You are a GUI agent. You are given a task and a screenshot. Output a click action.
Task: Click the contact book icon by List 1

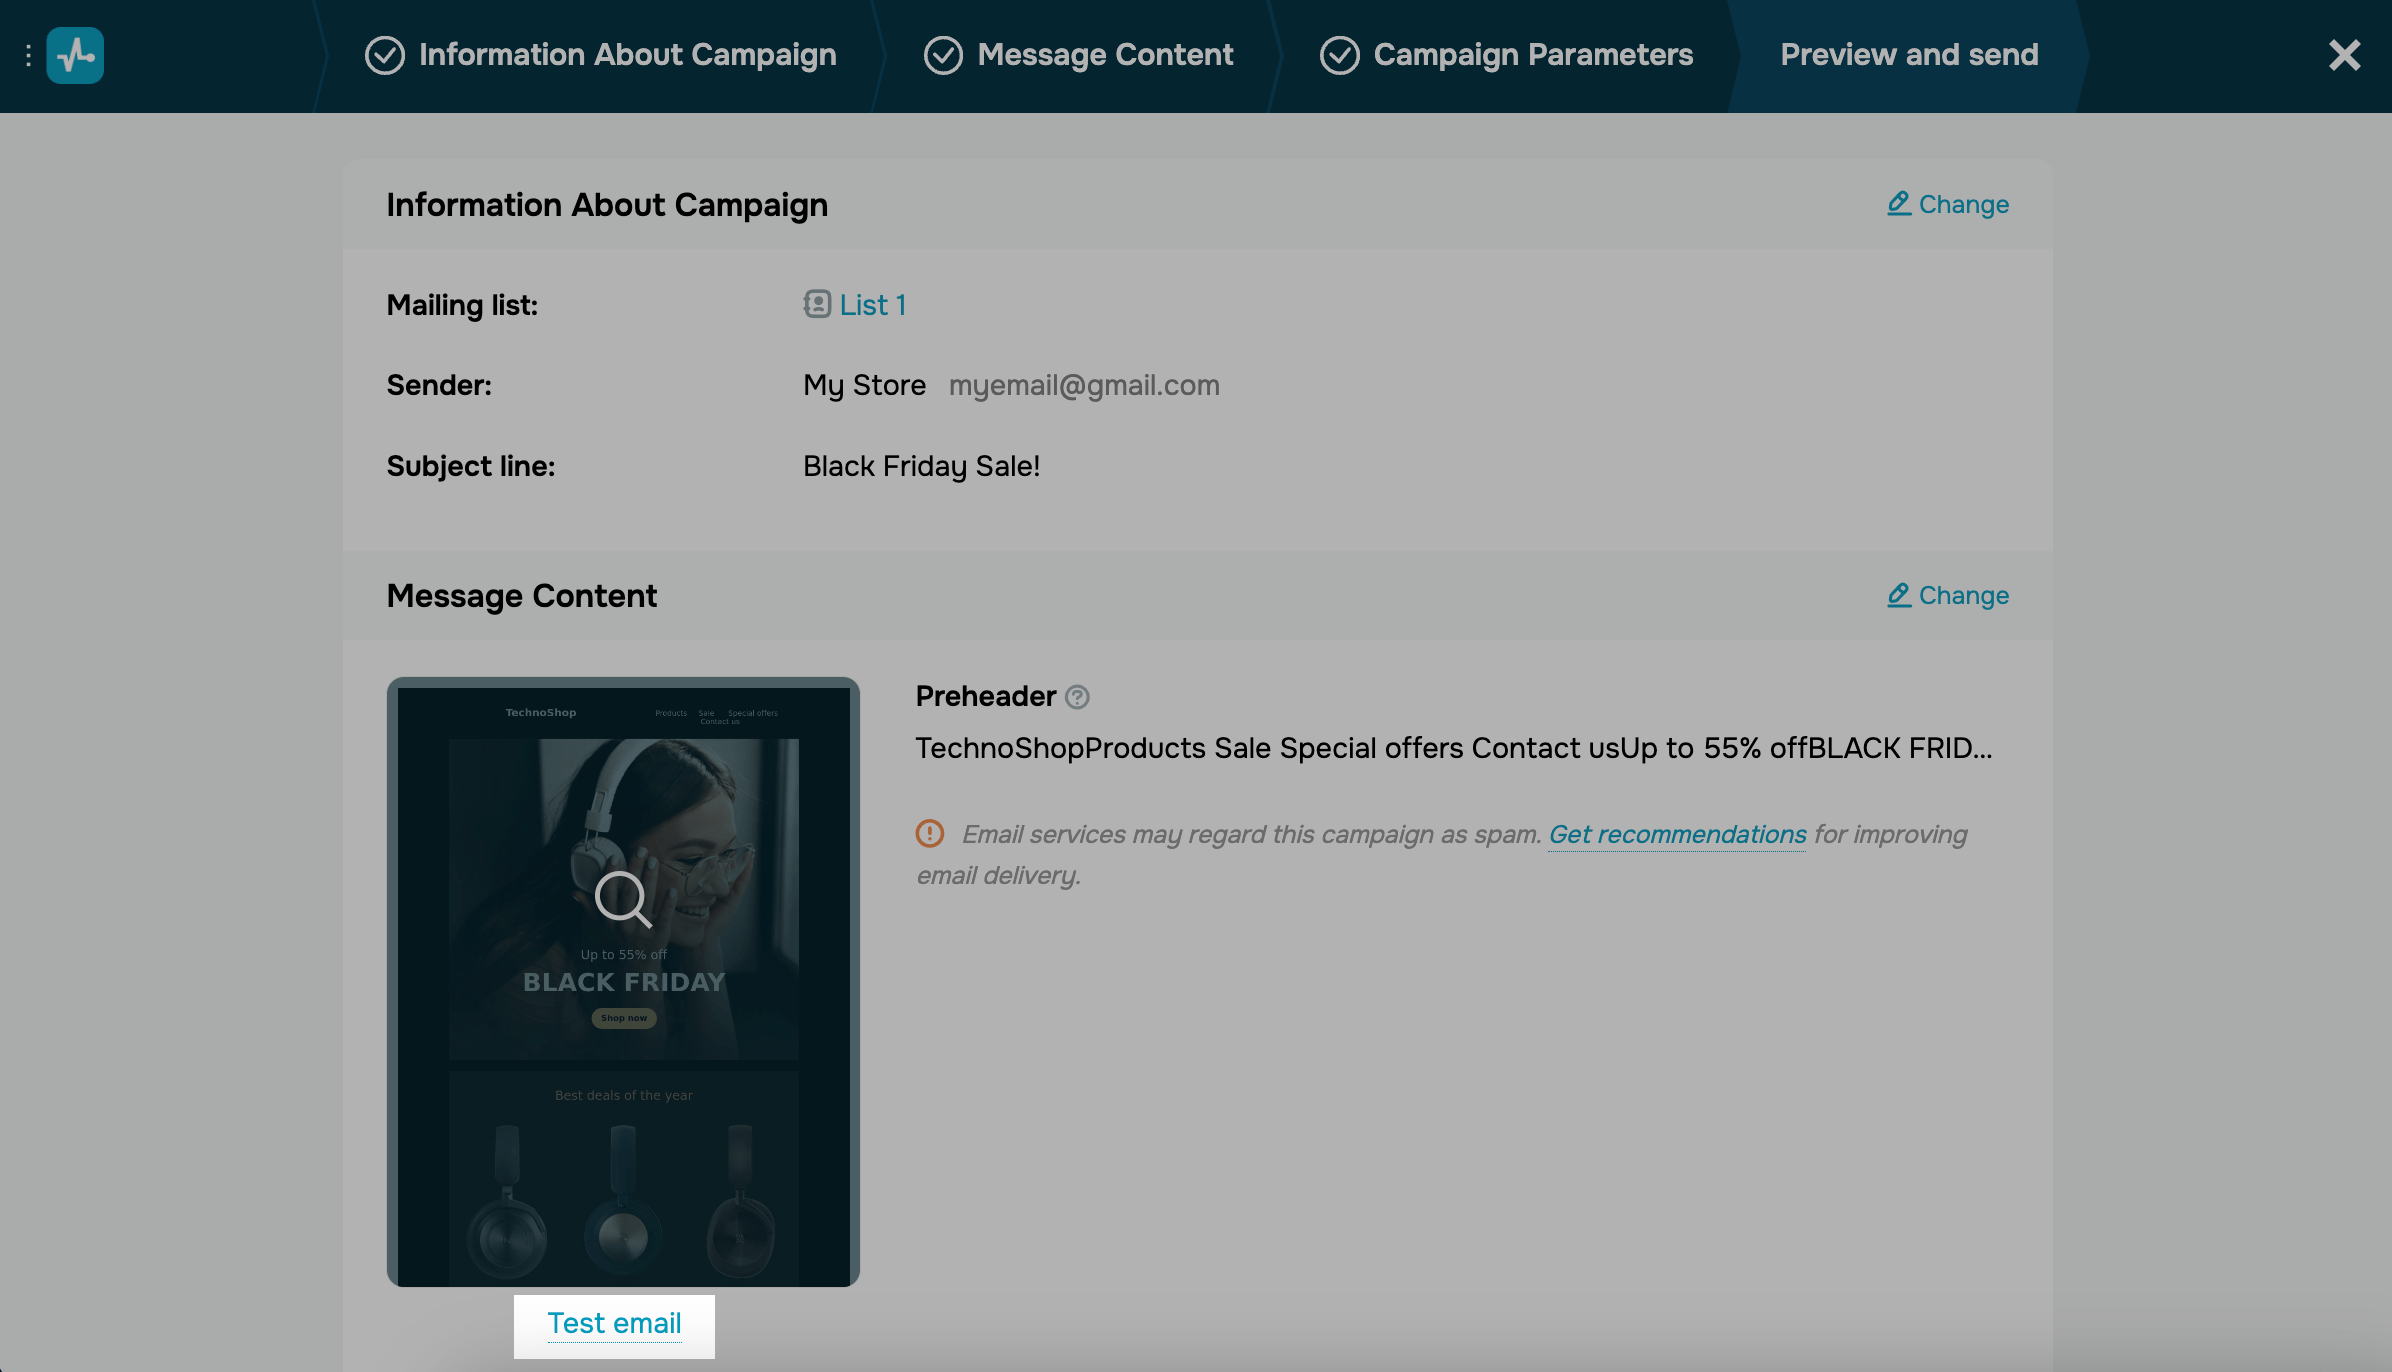(x=817, y=304)
